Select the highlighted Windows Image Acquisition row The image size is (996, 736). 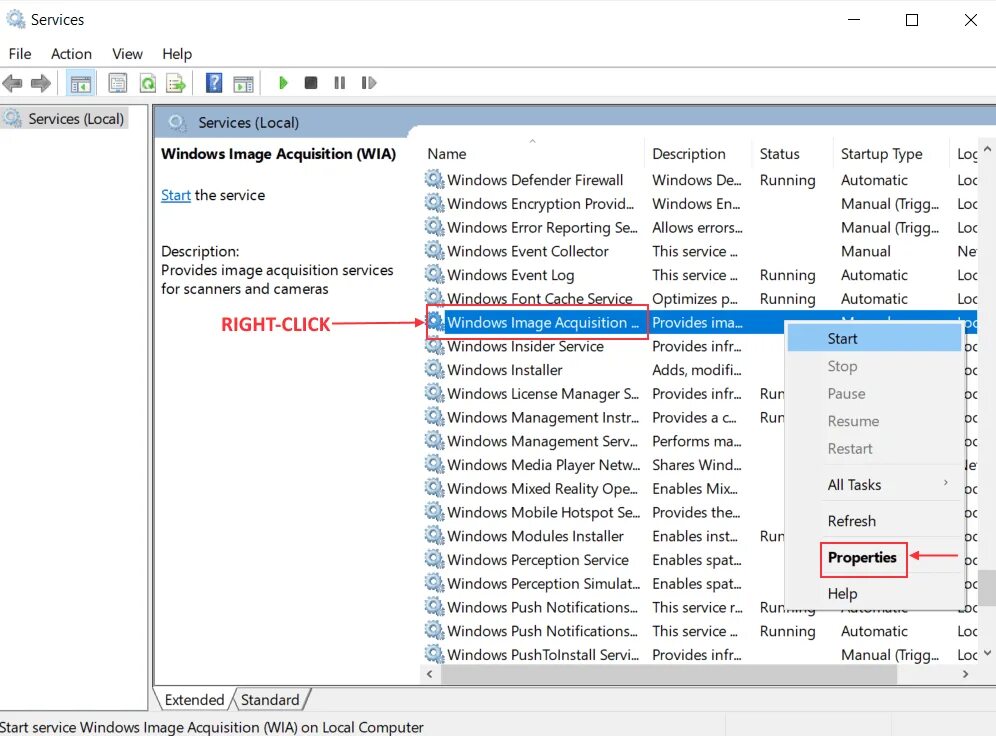pos(701,322)
